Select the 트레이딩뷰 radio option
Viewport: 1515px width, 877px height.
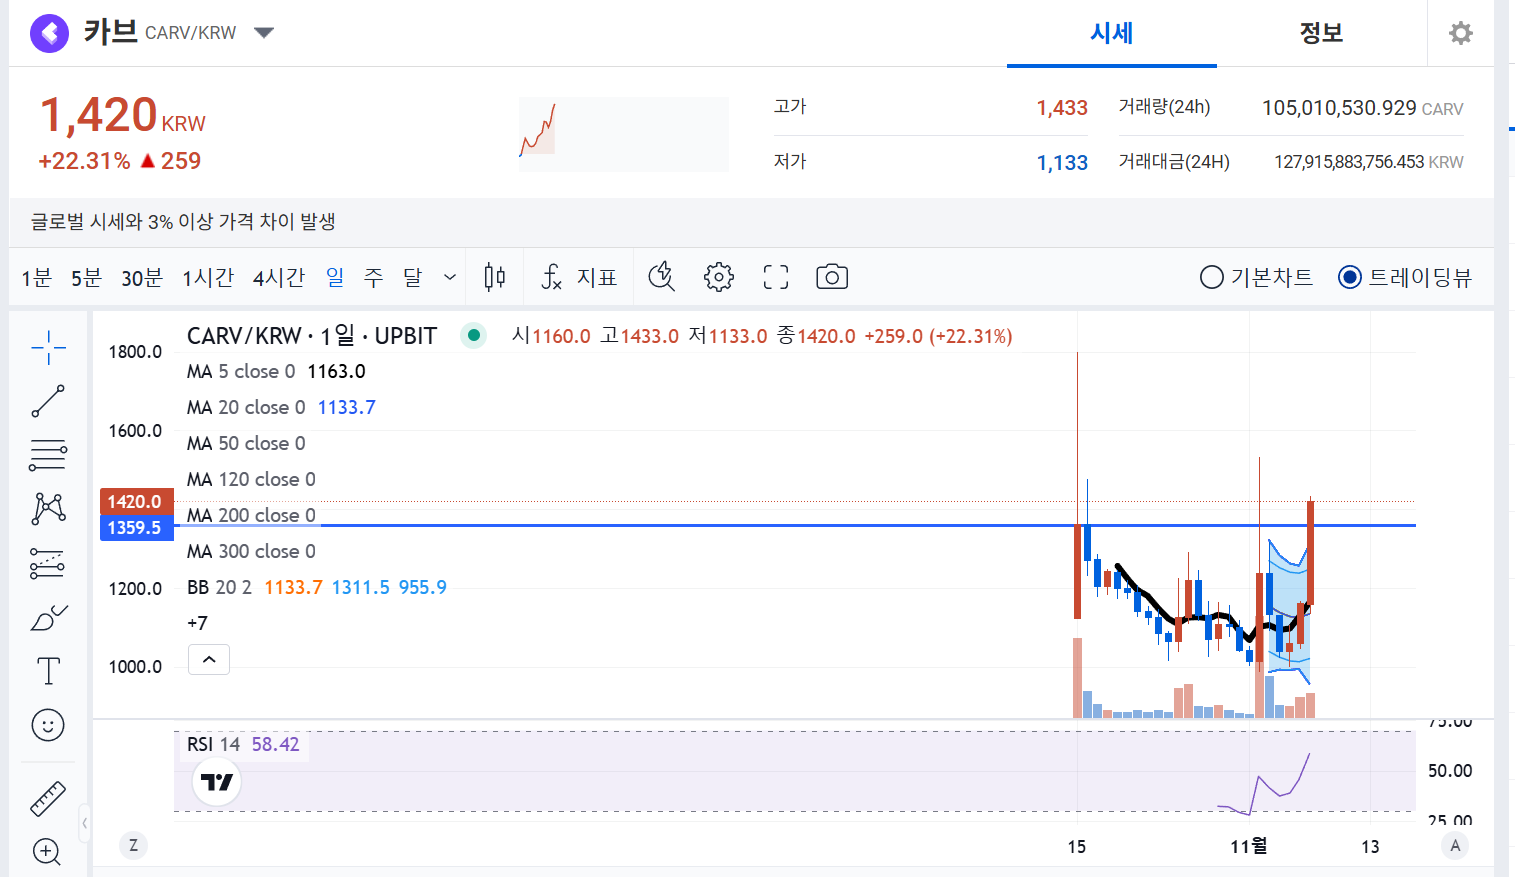pos(1405,277)
